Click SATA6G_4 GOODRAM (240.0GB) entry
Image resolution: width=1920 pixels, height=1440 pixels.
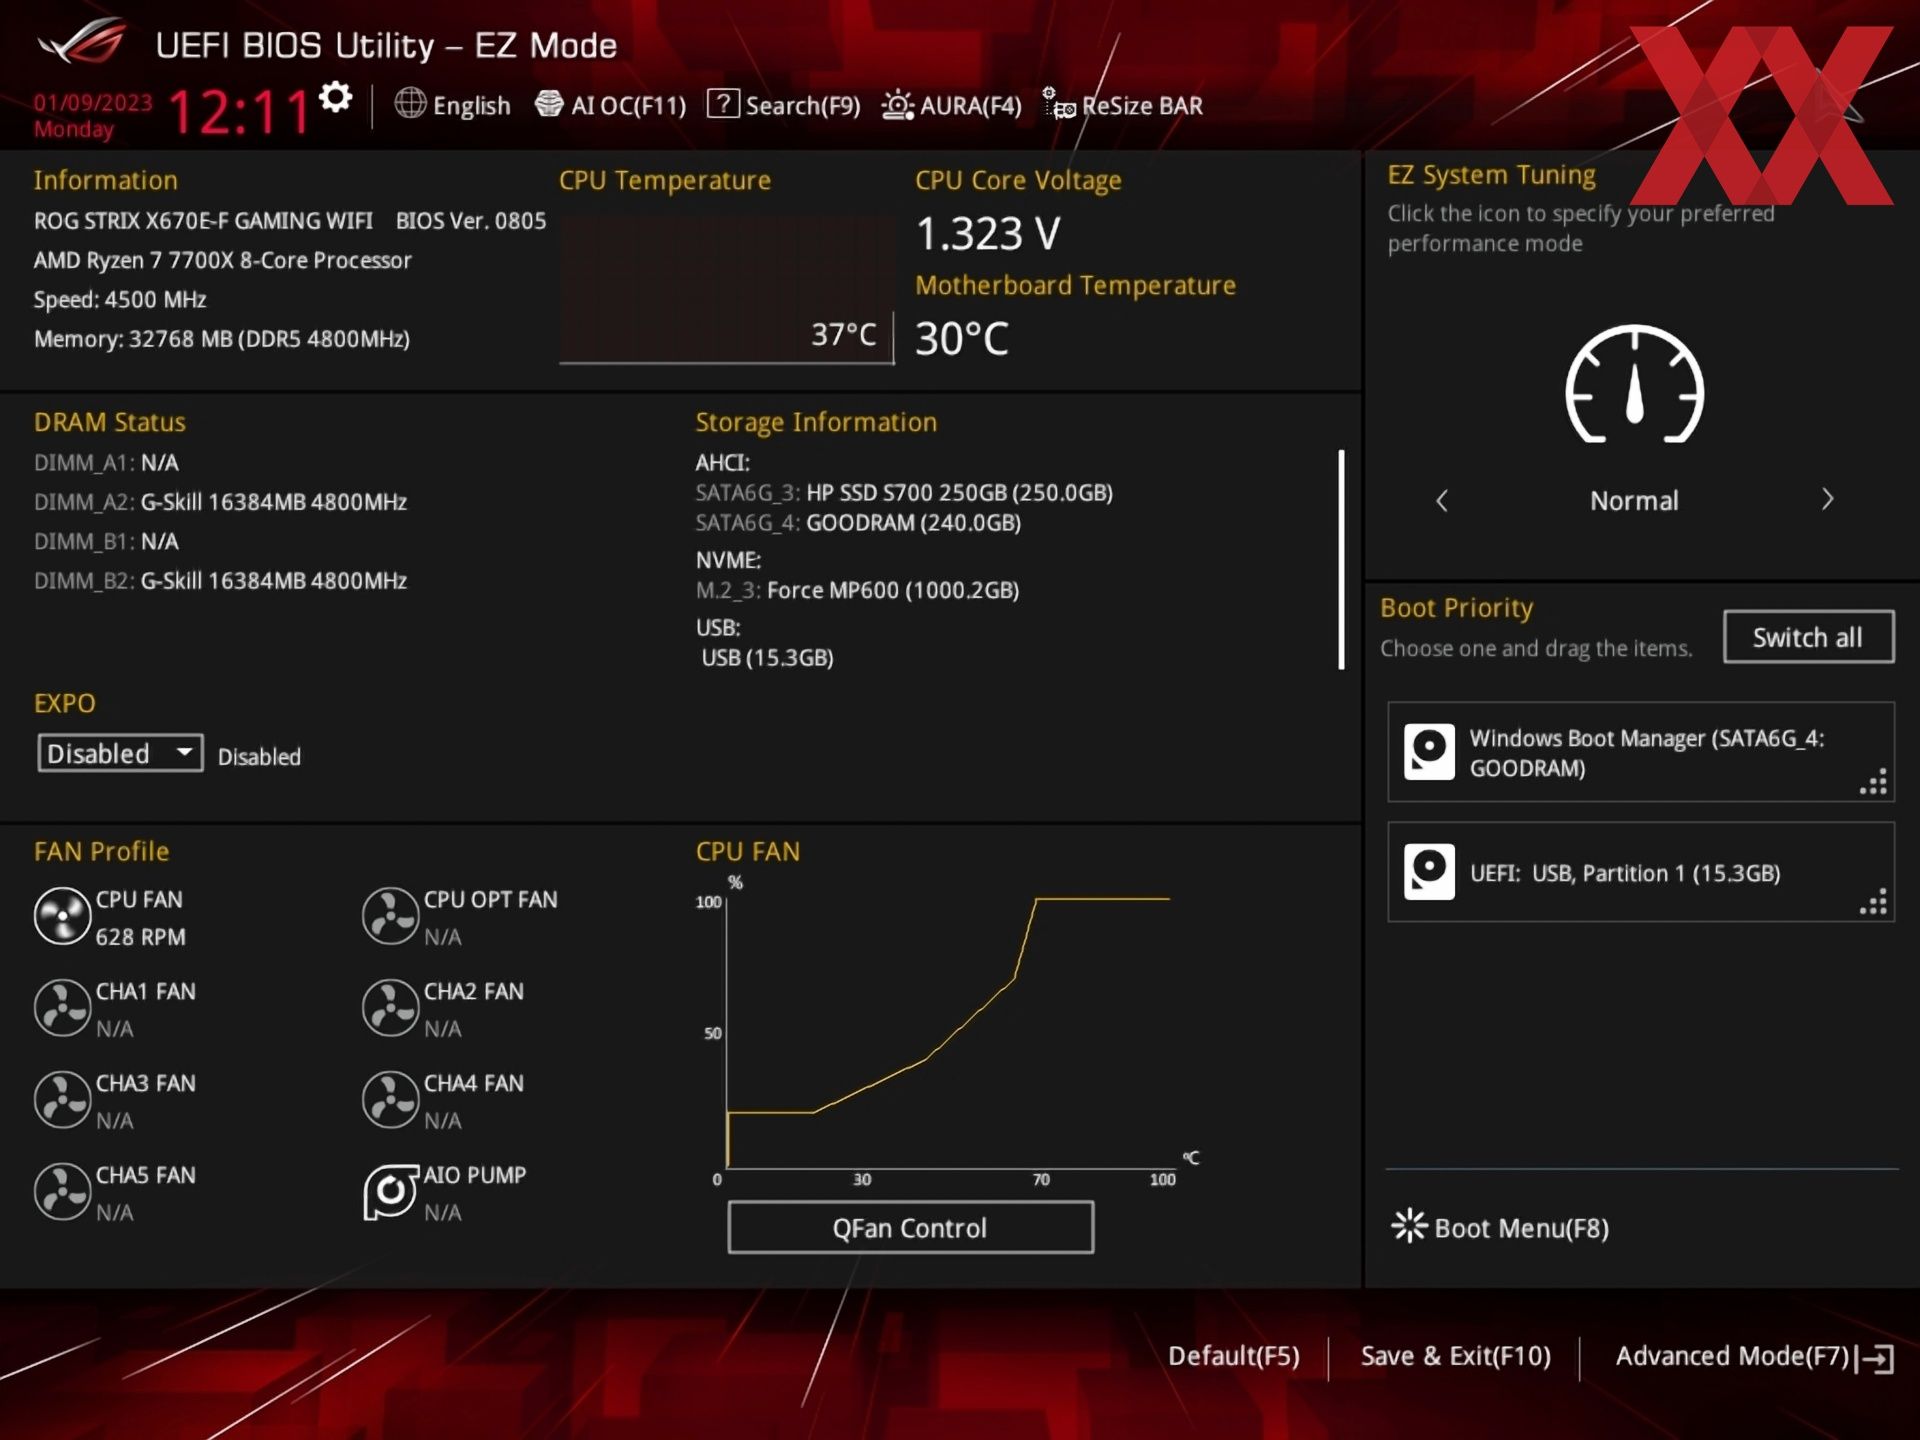tap(858, 522)
